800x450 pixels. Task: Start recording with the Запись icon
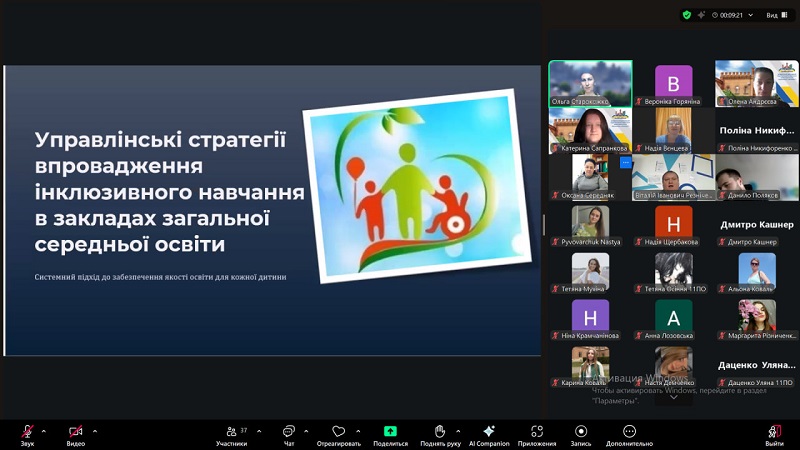(x=581, y=432)
